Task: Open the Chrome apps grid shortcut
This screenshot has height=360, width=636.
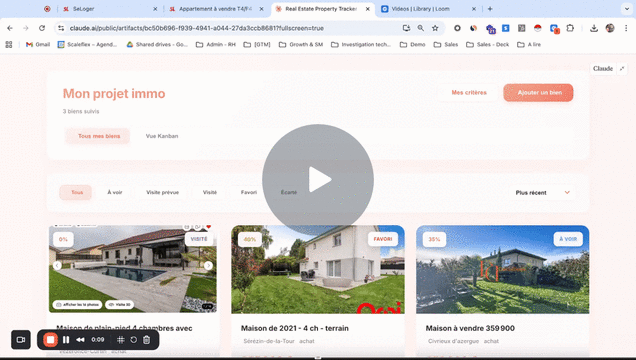Action: (x=9, y=45)
